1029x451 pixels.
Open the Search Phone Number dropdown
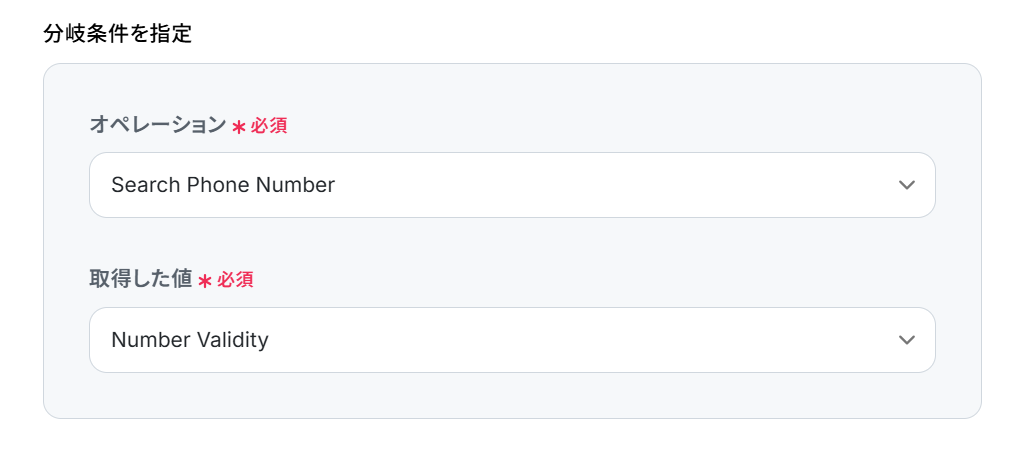[512, 185]
